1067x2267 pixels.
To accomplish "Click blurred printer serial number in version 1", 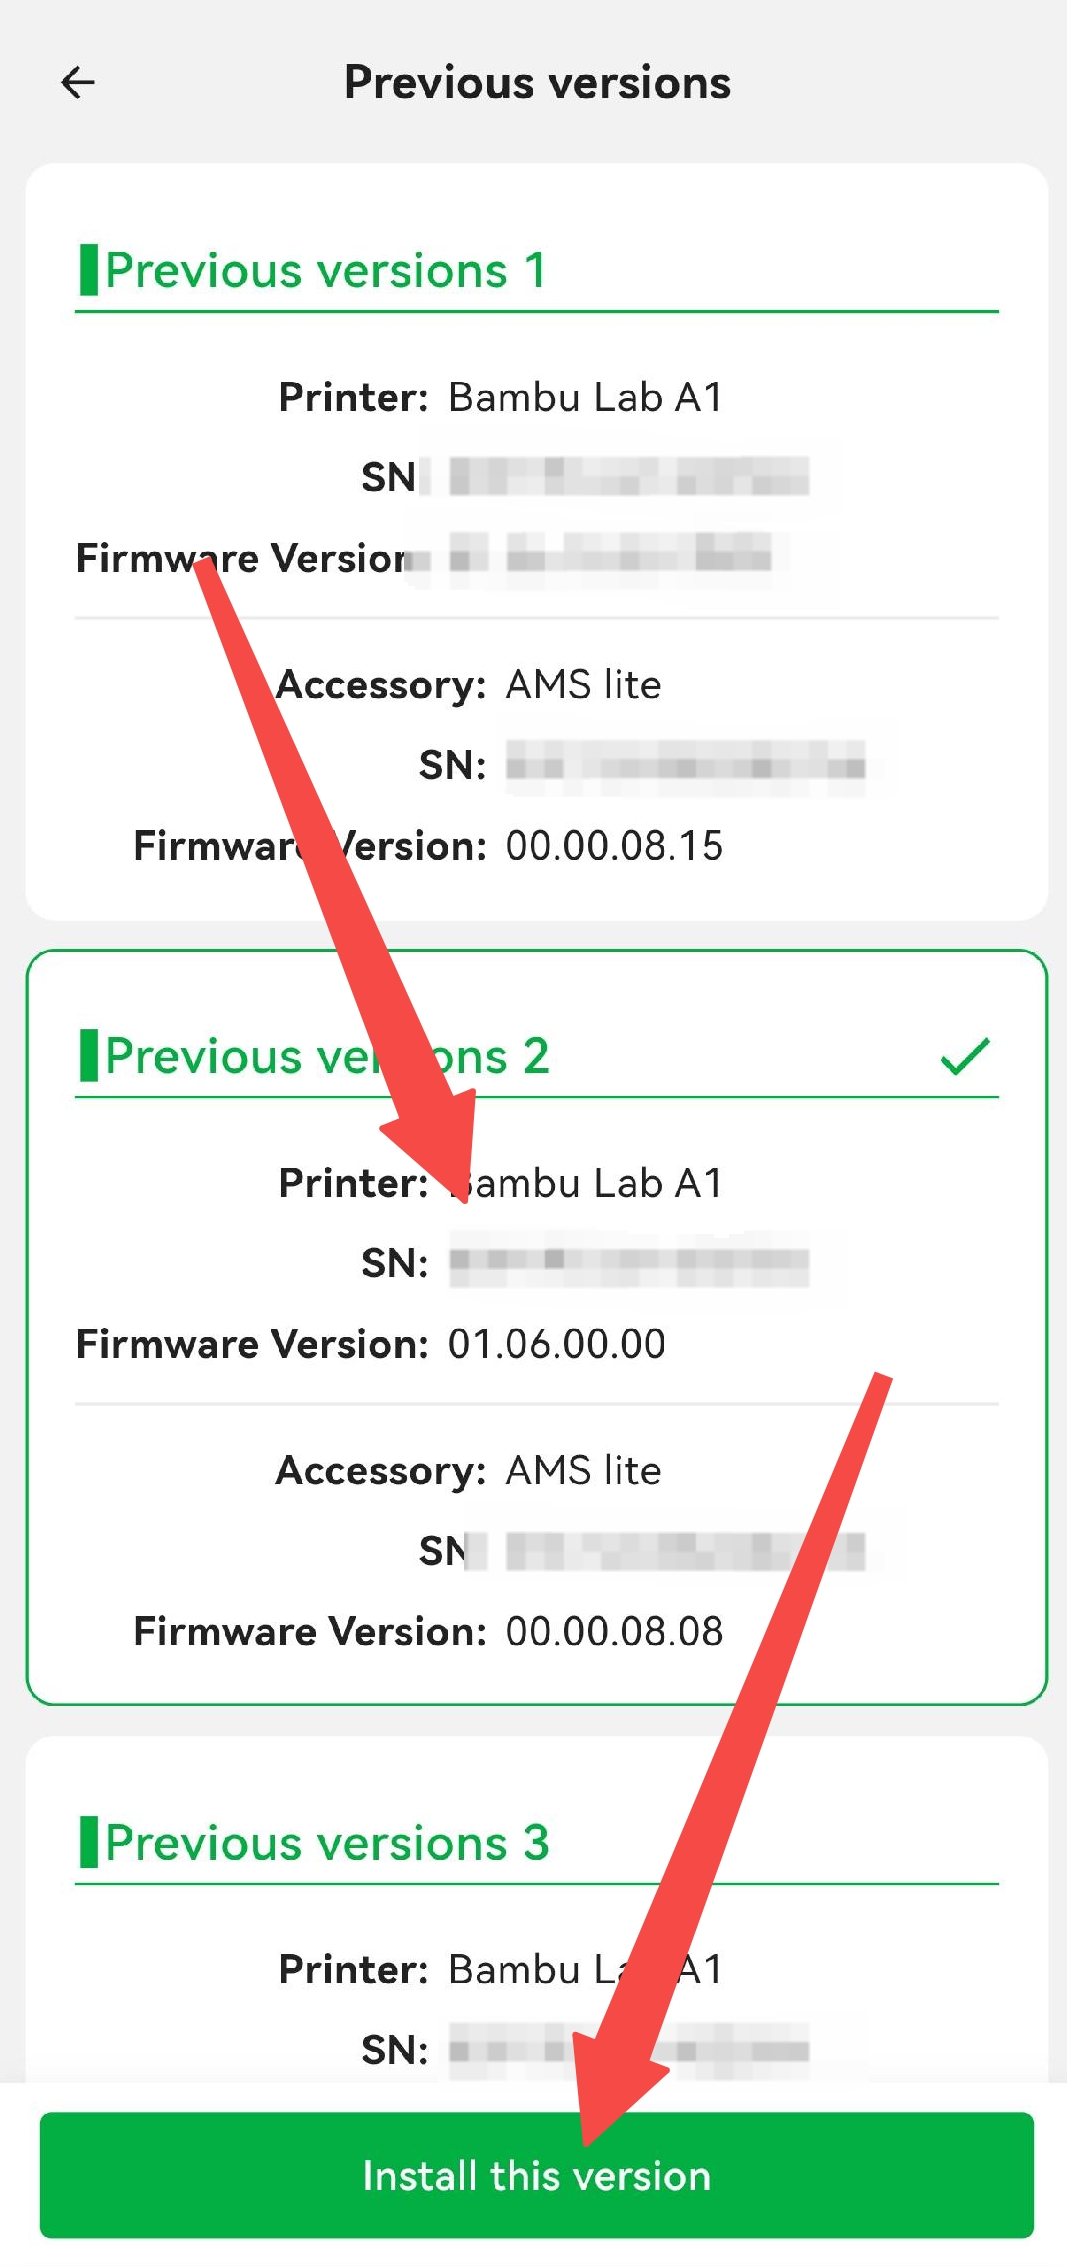I will pos(628,476).
